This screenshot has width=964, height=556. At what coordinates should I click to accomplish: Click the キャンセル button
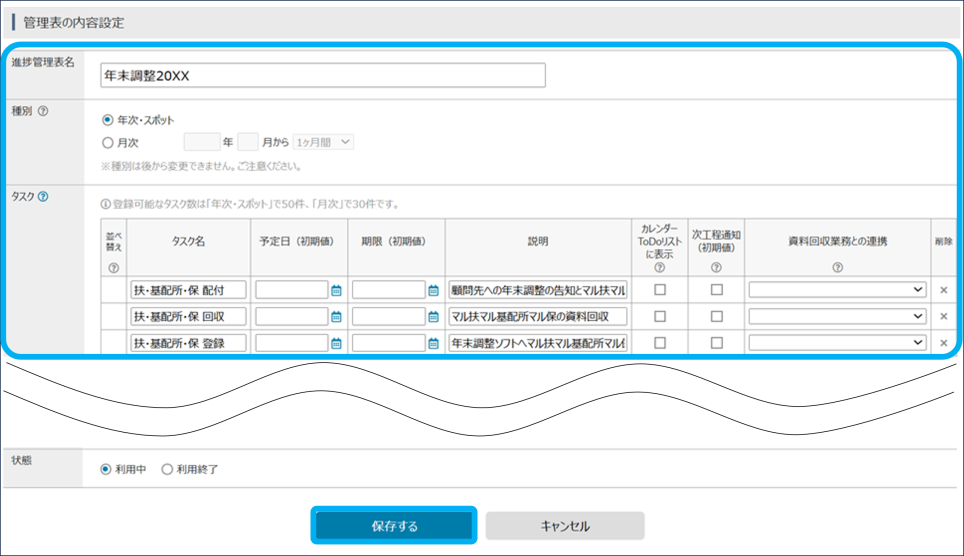click(x=565, y=526)
